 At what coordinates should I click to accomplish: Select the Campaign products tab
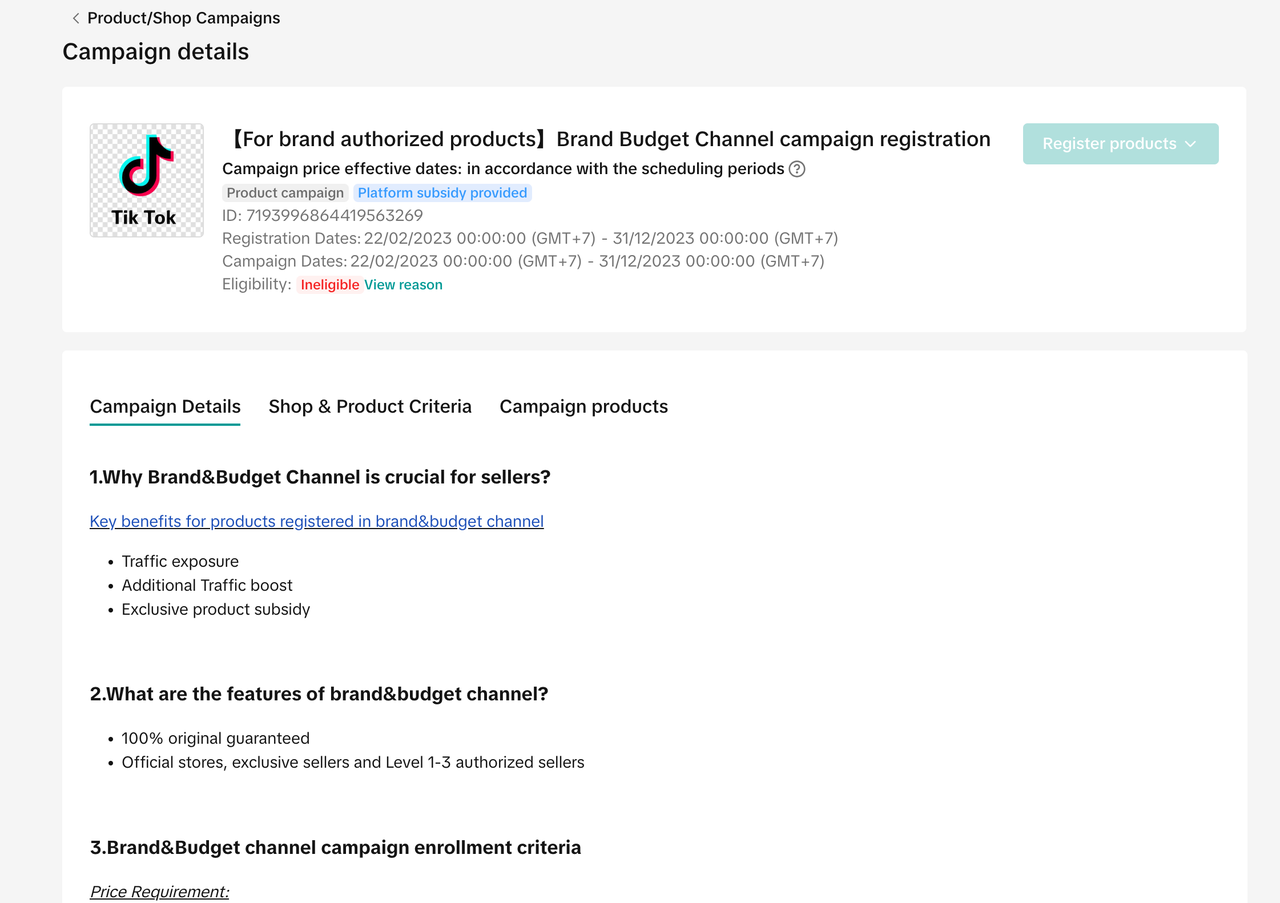point(583,406)
